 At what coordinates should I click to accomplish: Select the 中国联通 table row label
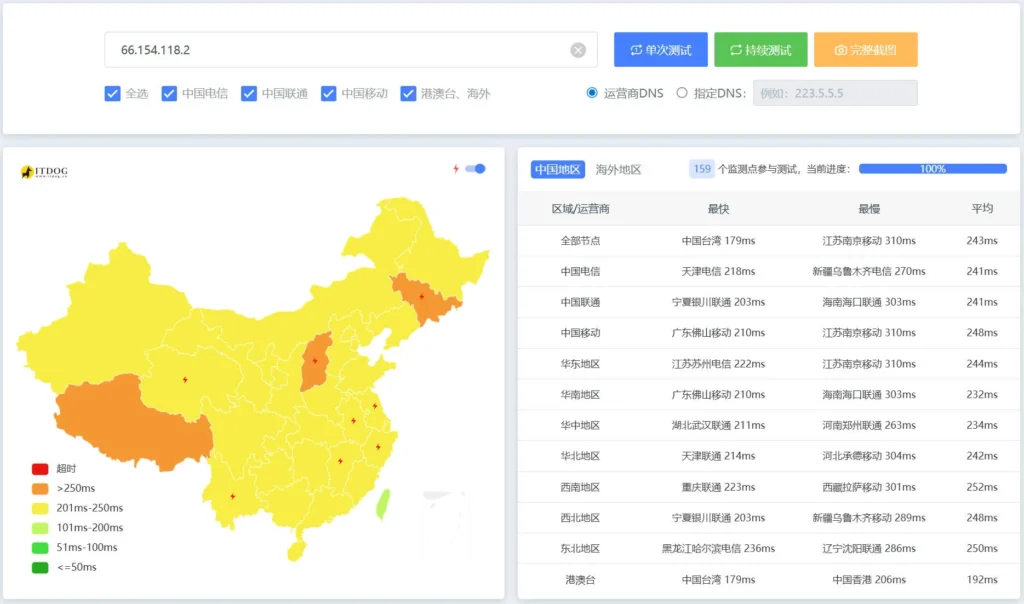pyautogui.click(x=580, y=302)
